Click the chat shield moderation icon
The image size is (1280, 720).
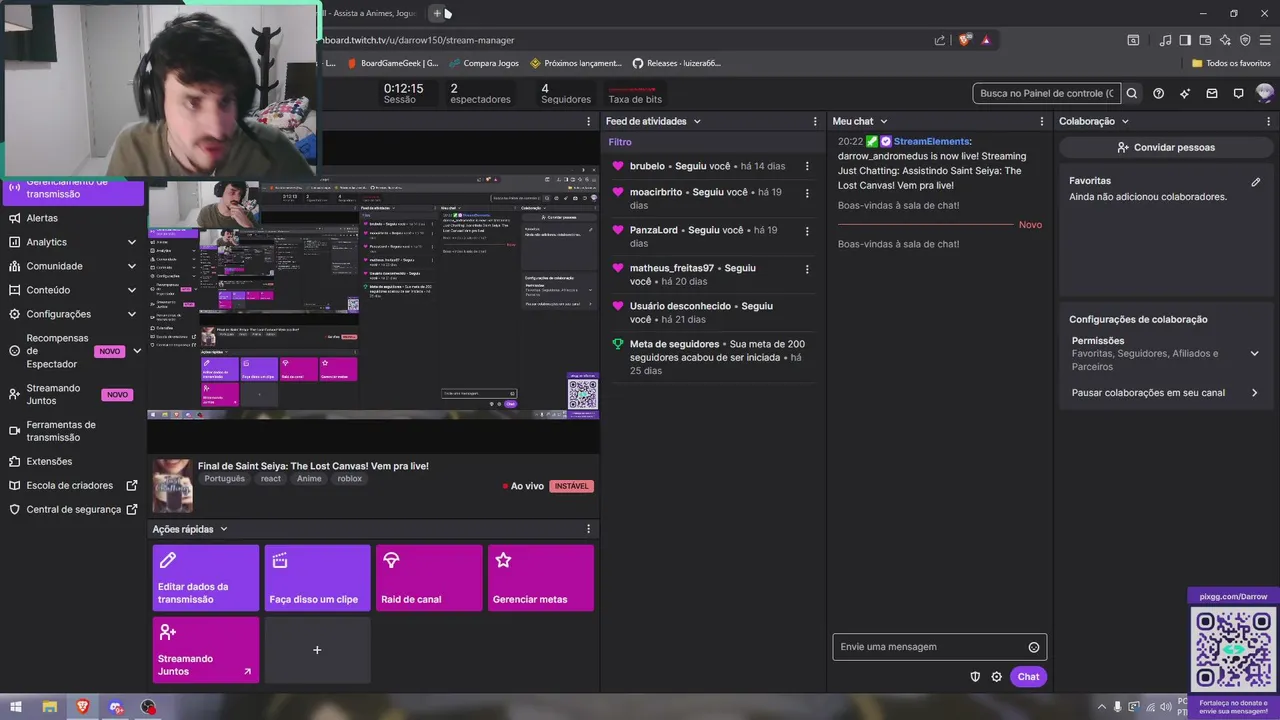click(975, 677)
